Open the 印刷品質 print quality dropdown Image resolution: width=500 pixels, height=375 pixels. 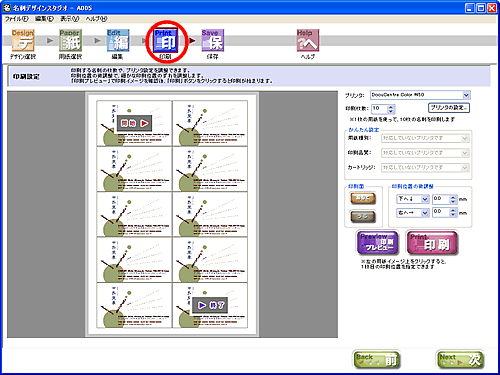tap(465, 153)
